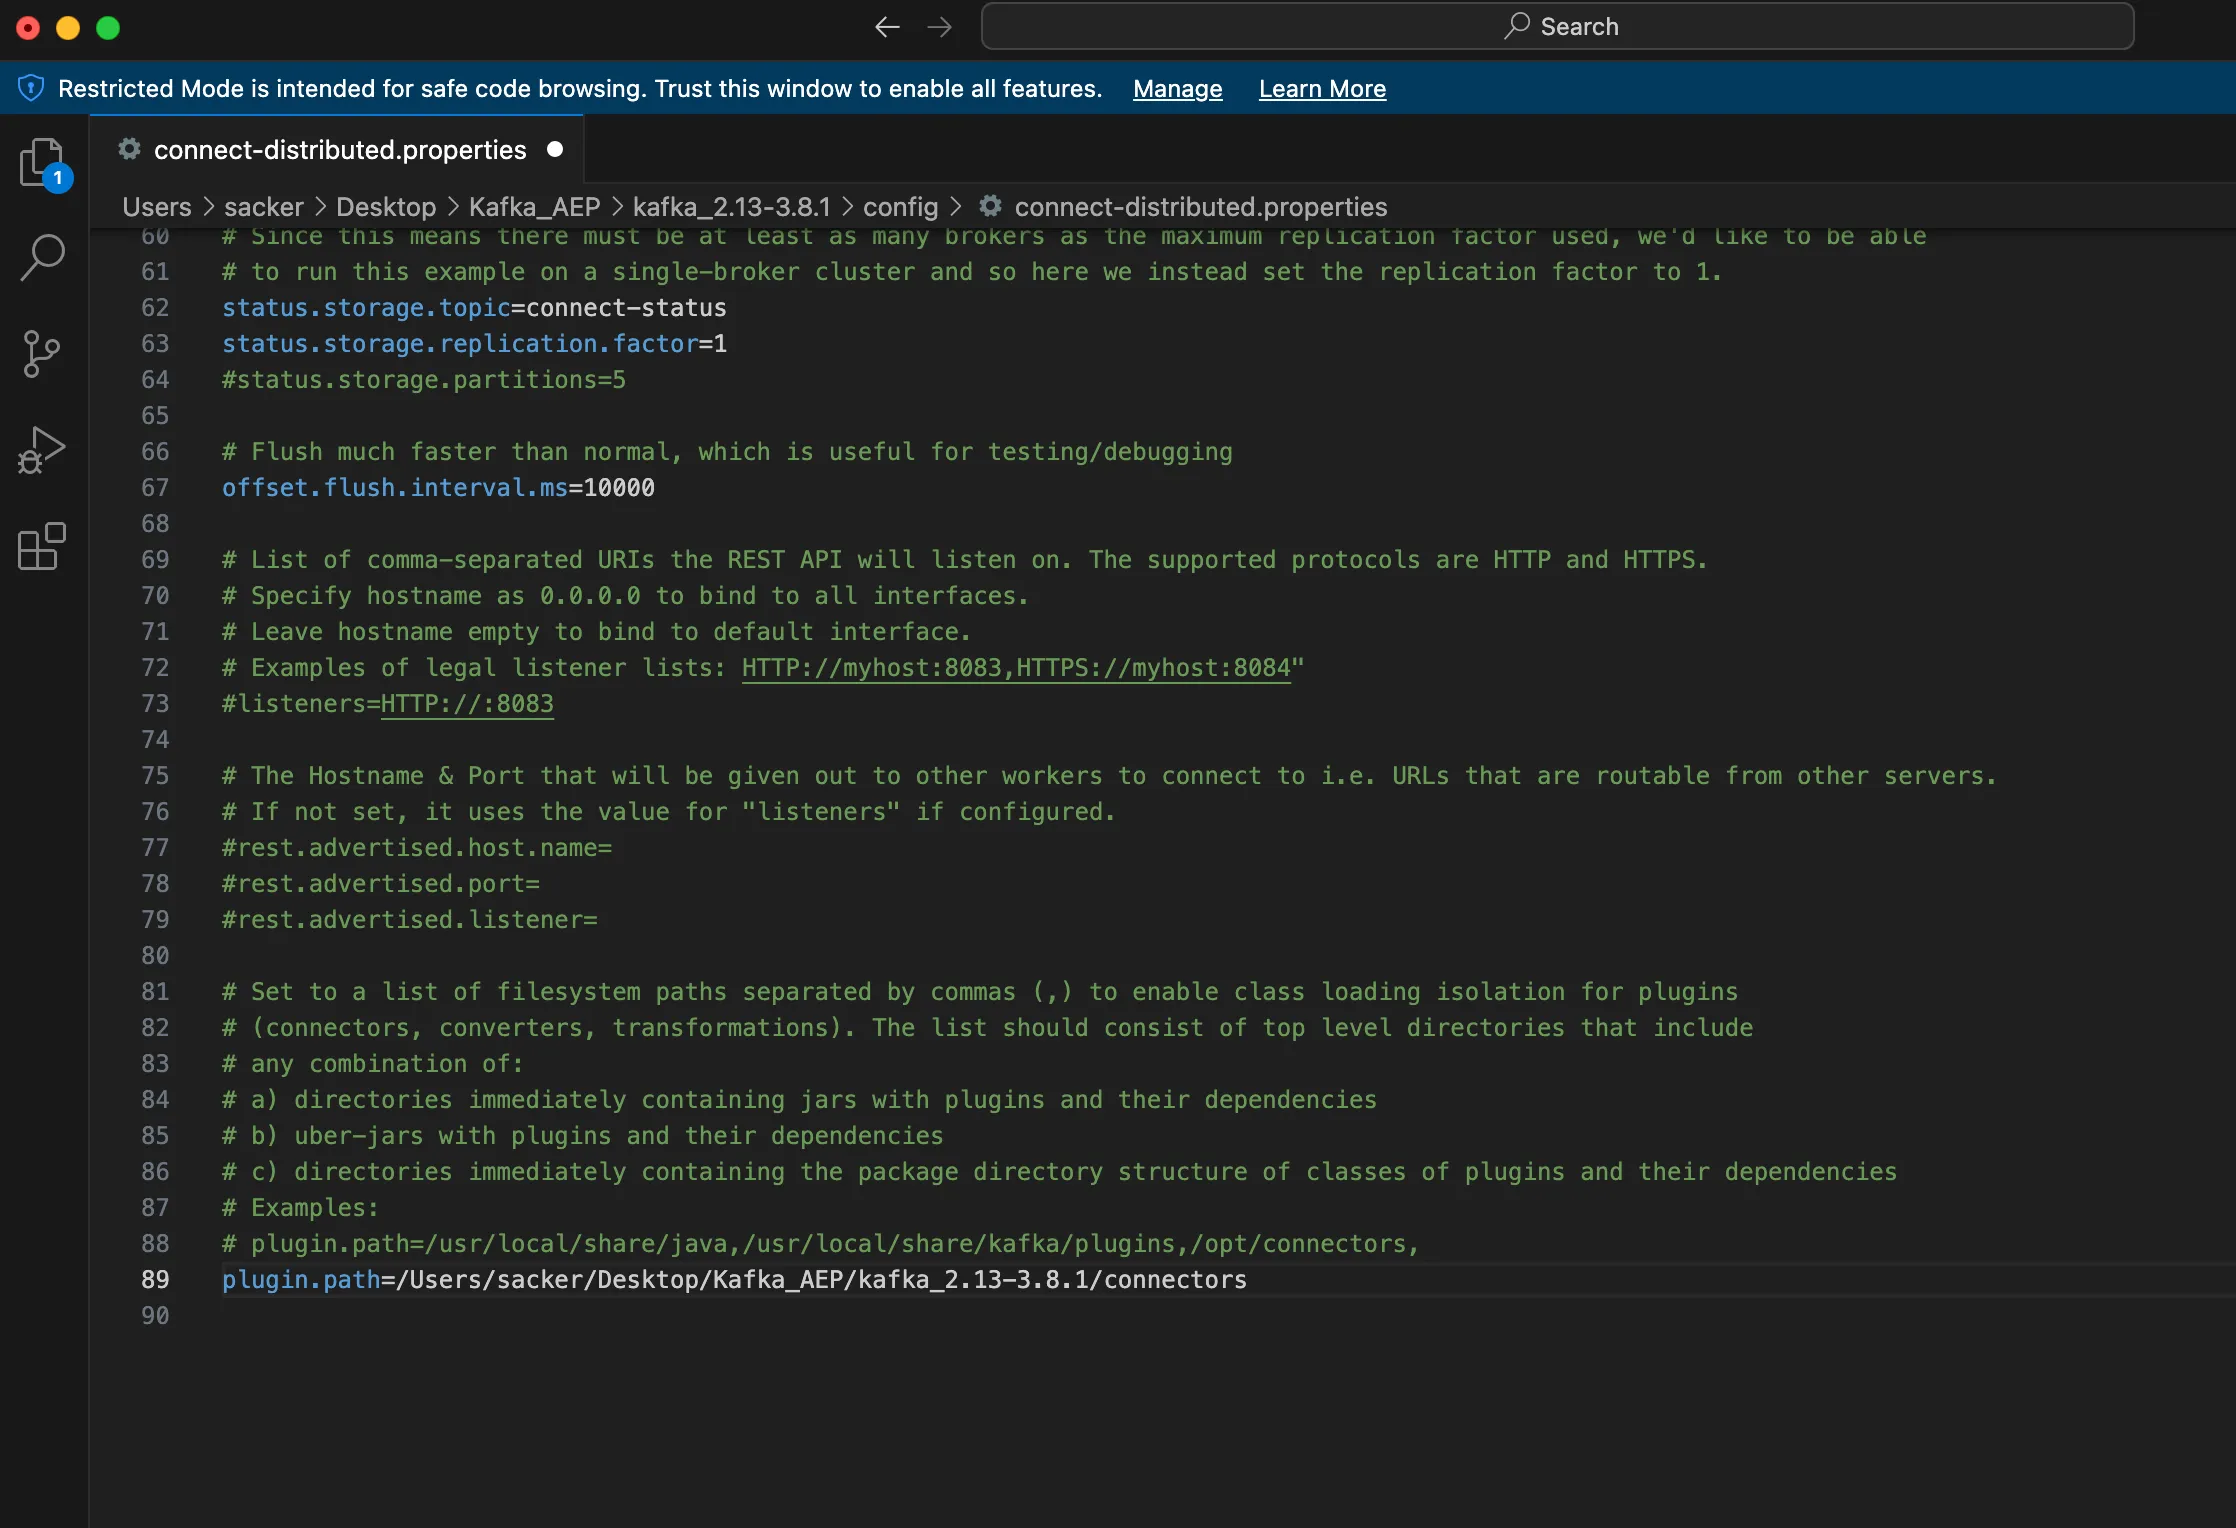Expand the Users breadcrumb segment
This screenshot has width=2236, height=1528.
157,207
